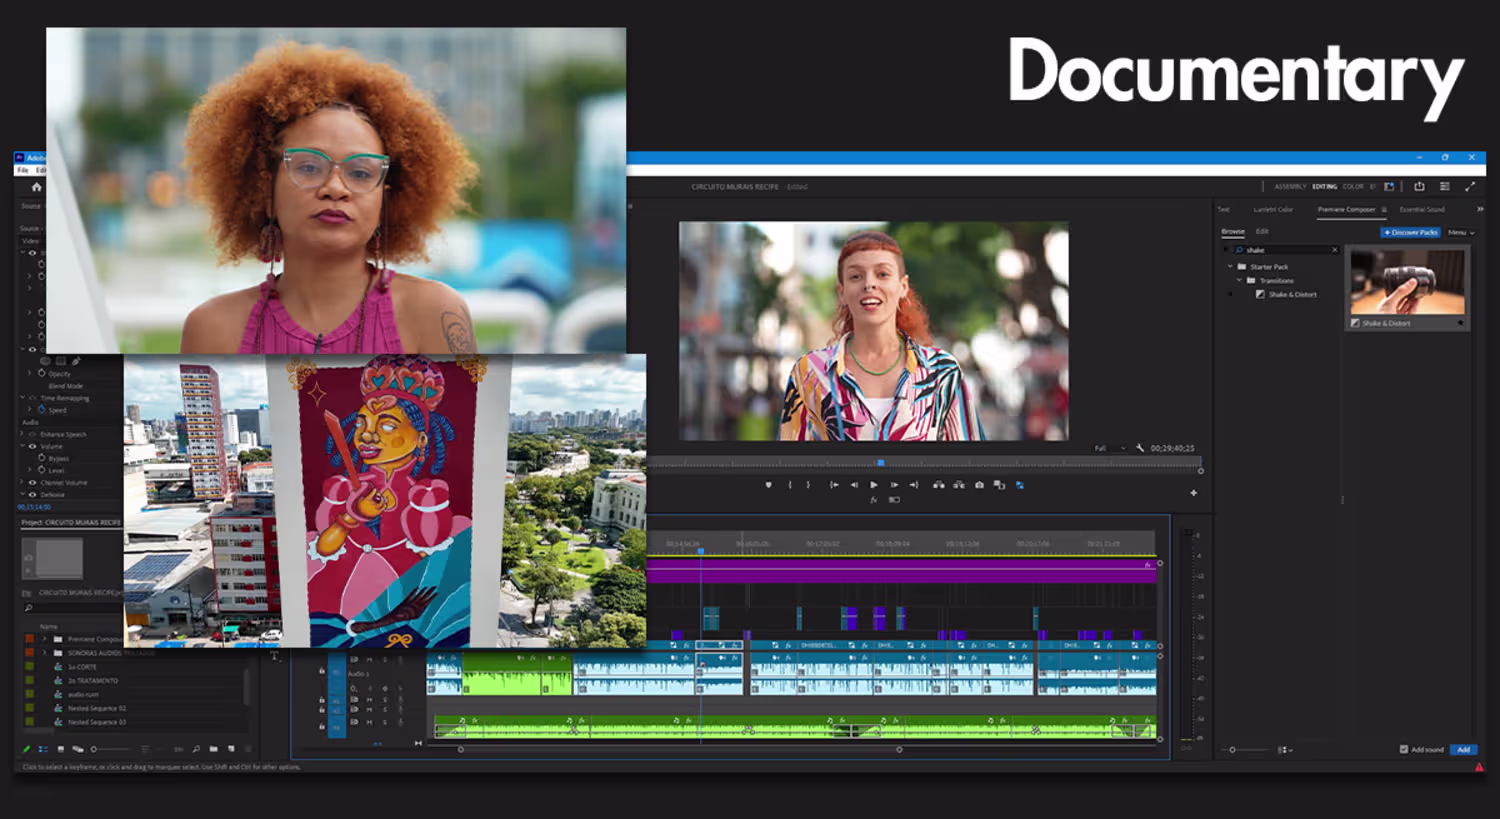The width and height of the screenshot is (1500, 819).
Task: Select Shake & Distort in the tree
Action: 1292,294
